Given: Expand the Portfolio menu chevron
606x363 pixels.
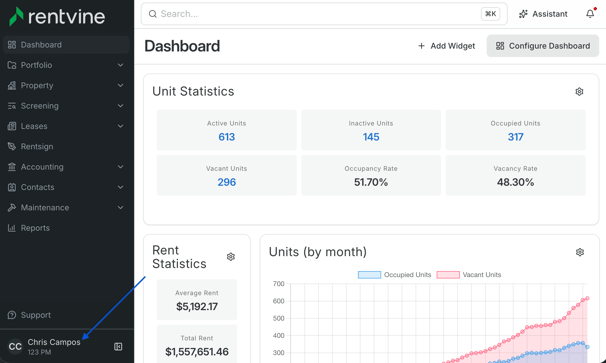Looking at the screenshot, I should point(121,65).
